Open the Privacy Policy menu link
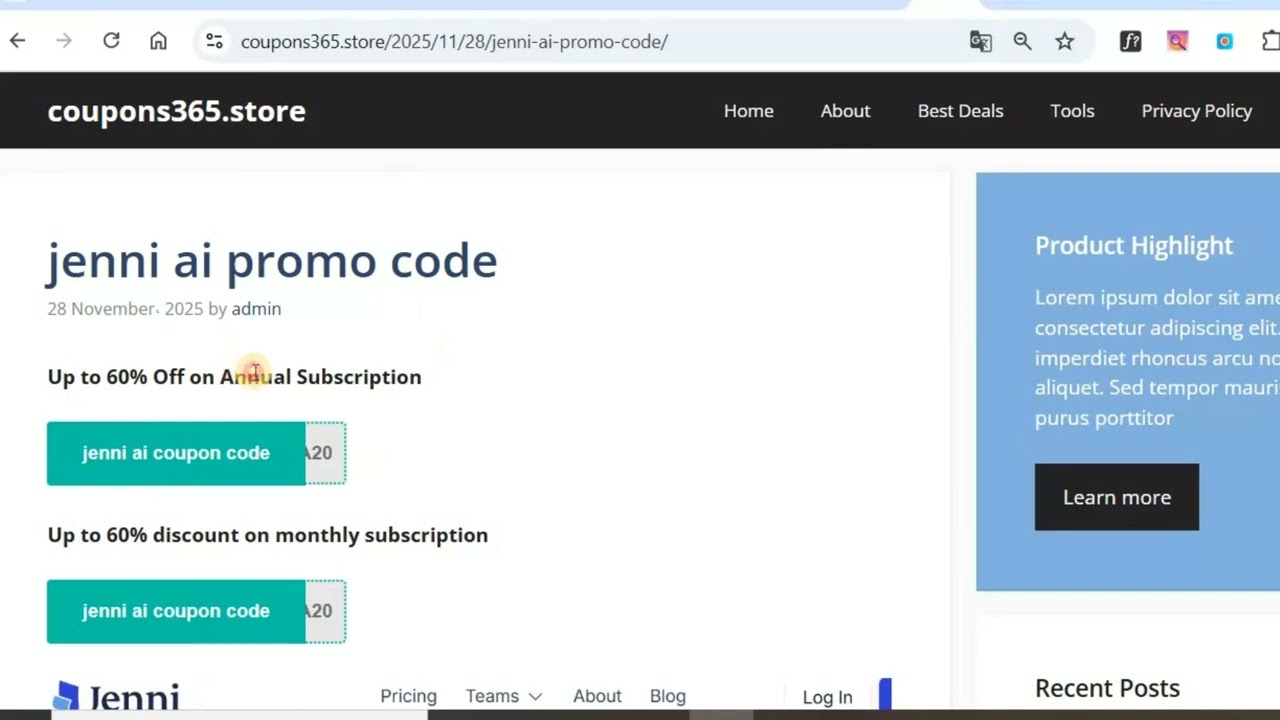Screen dimensions: 1280x720 click(1196, 111)
